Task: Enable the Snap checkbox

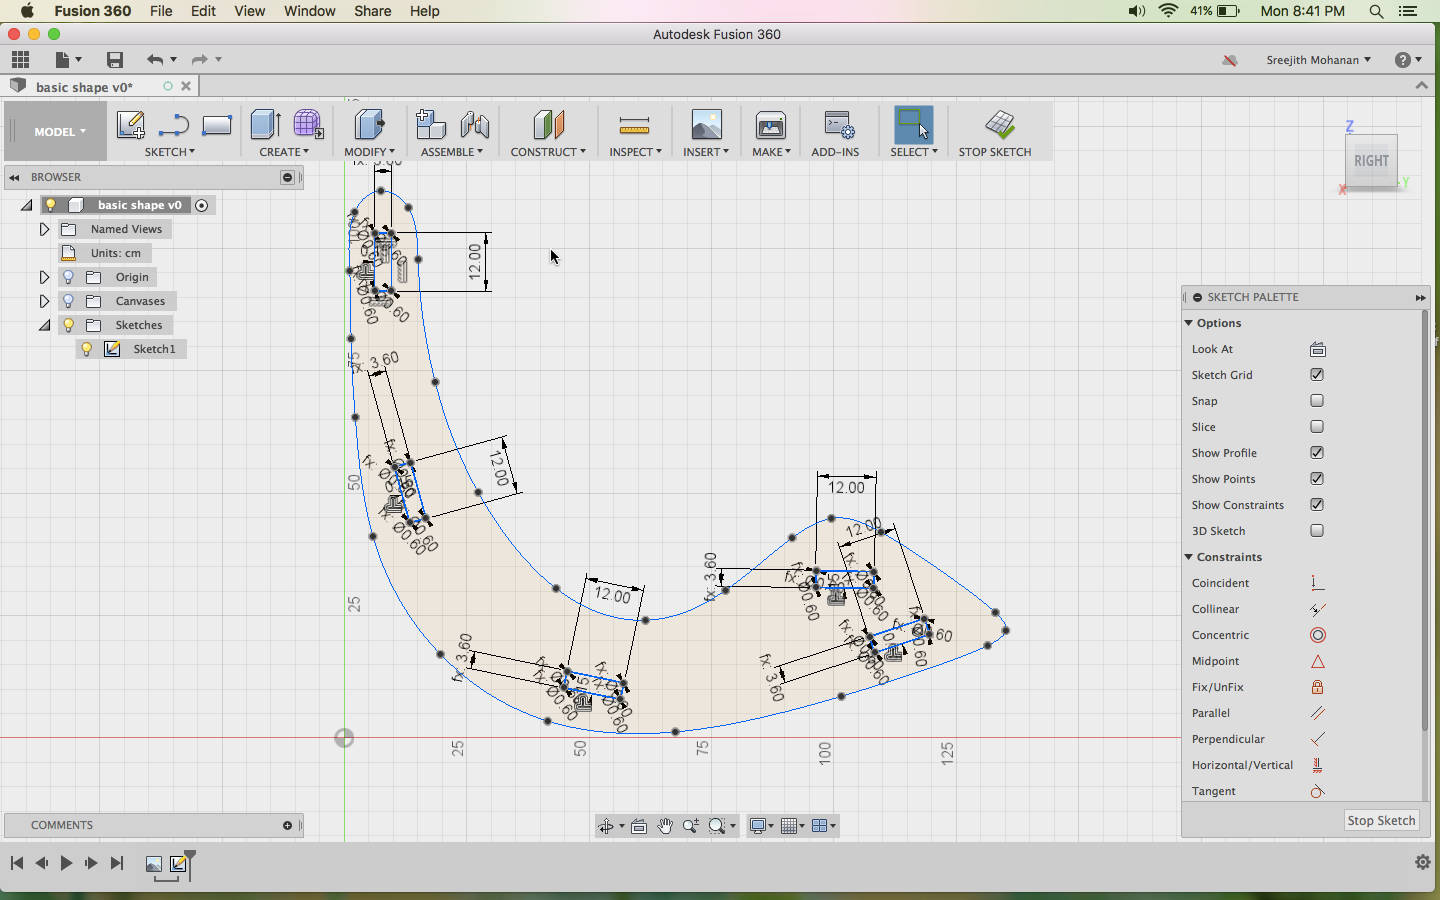Action: click(1317, 401)
